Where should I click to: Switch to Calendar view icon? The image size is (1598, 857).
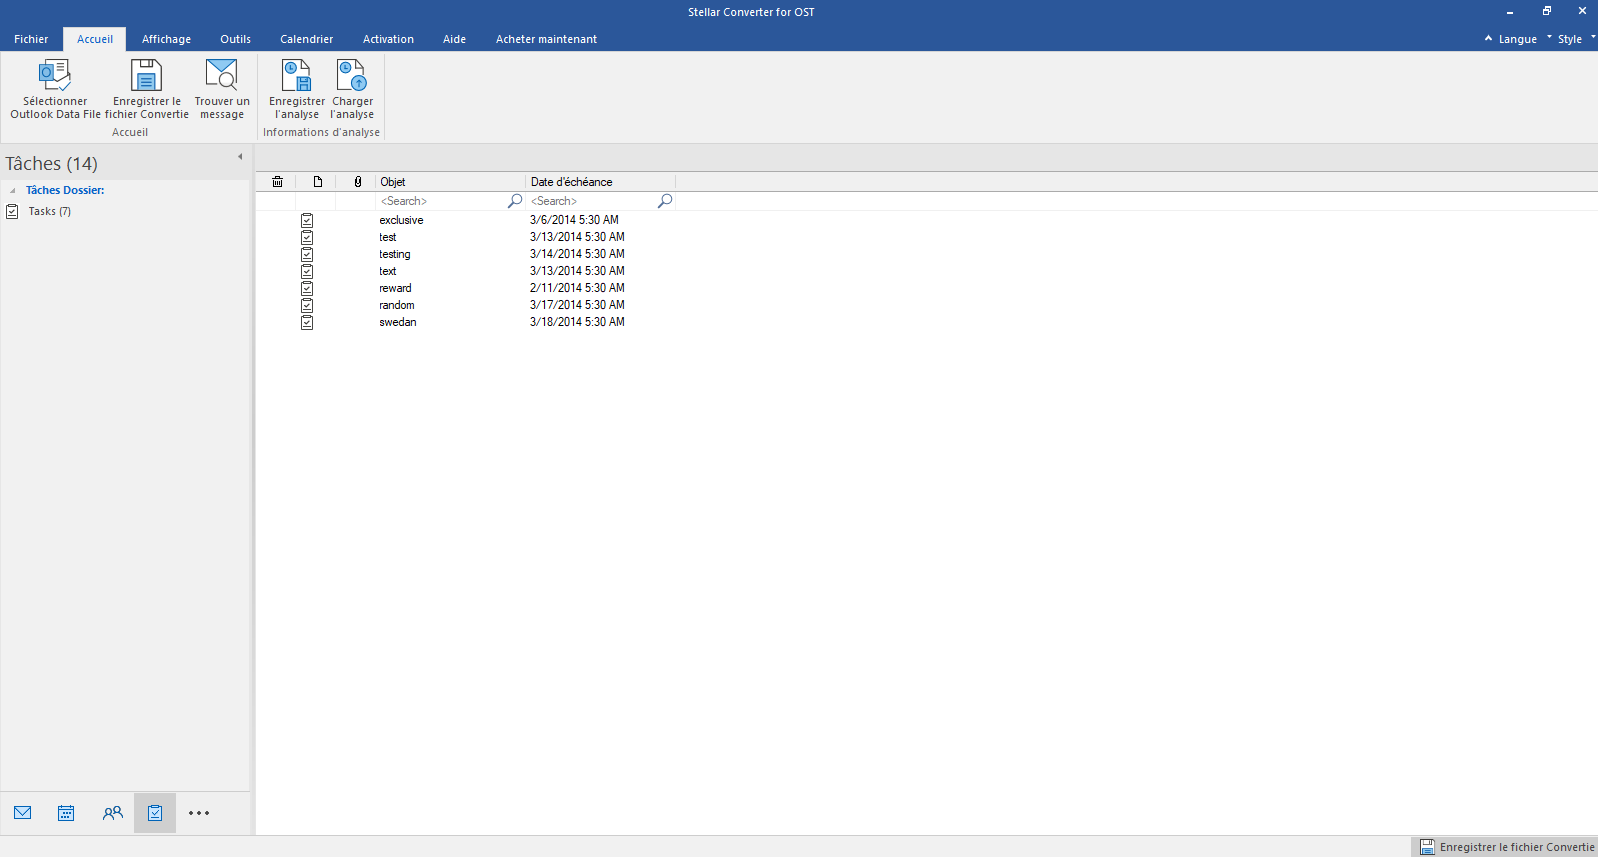[x=66, y=813]
